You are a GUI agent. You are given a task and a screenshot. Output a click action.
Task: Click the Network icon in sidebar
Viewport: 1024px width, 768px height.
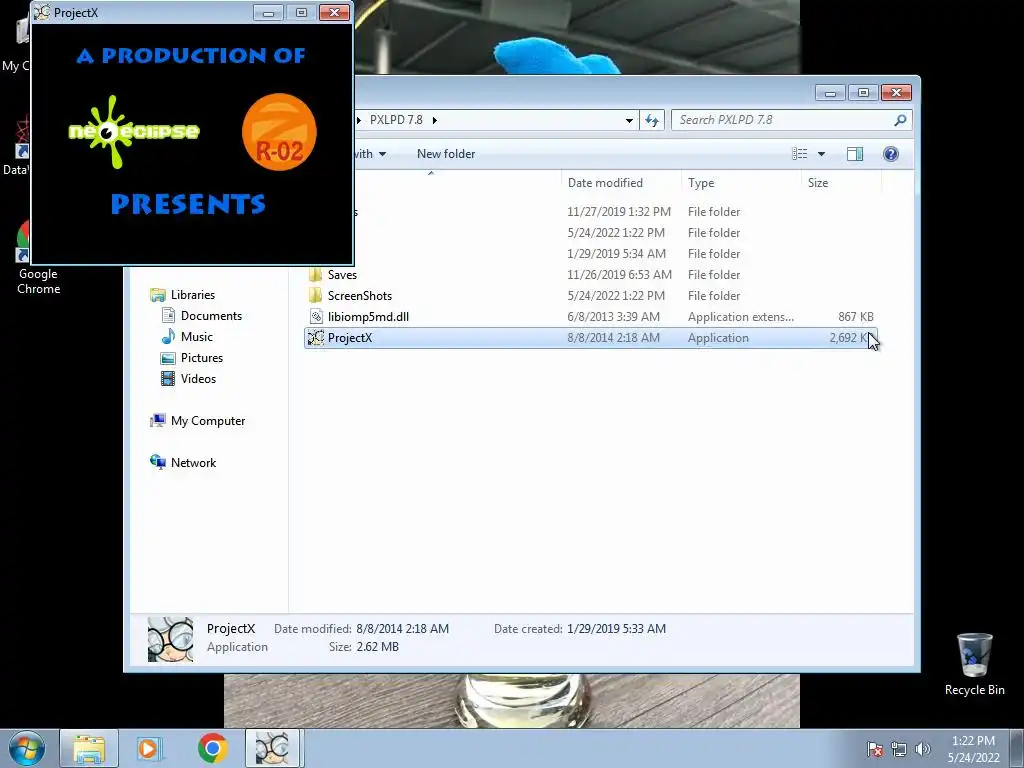point(157,462)
